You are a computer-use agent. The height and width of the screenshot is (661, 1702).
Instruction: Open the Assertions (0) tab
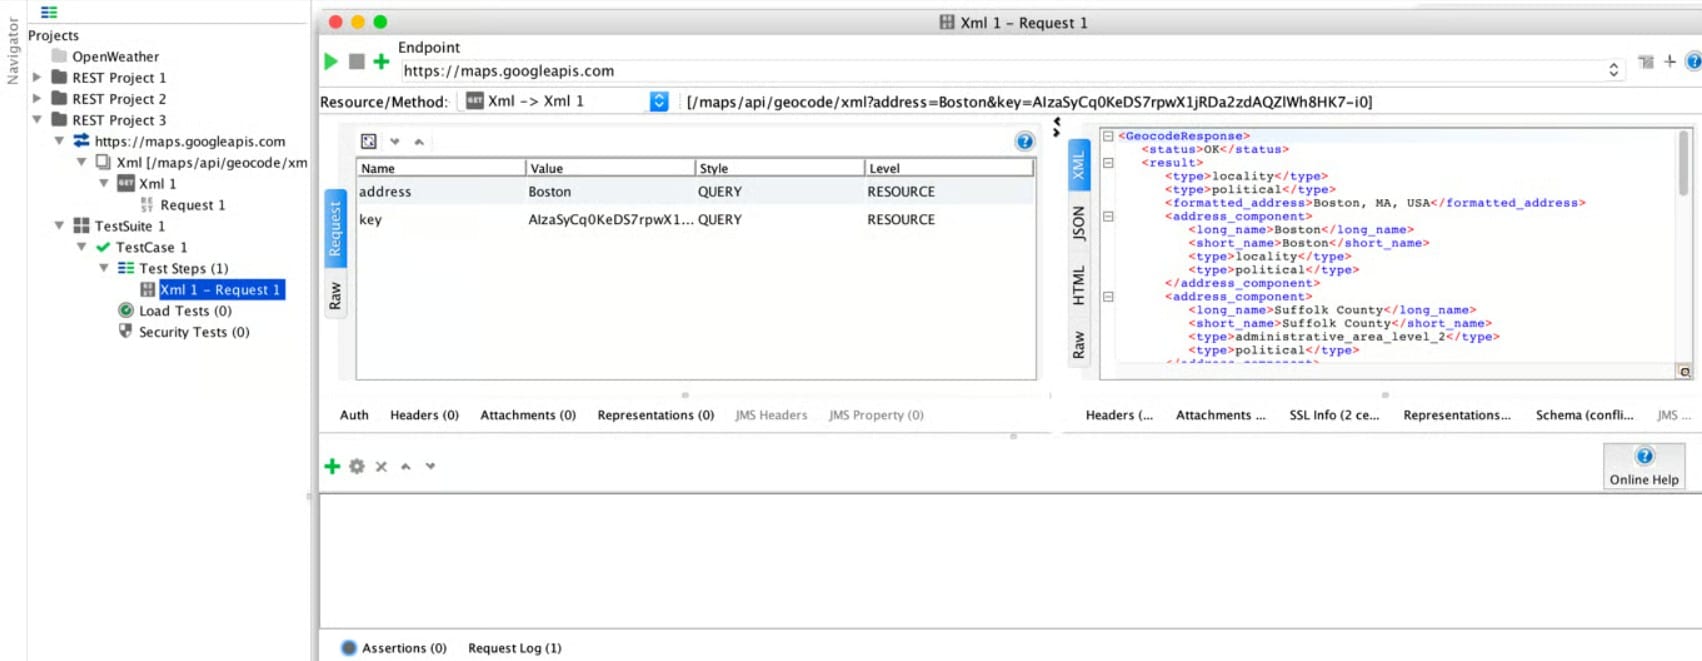point(394,648)
